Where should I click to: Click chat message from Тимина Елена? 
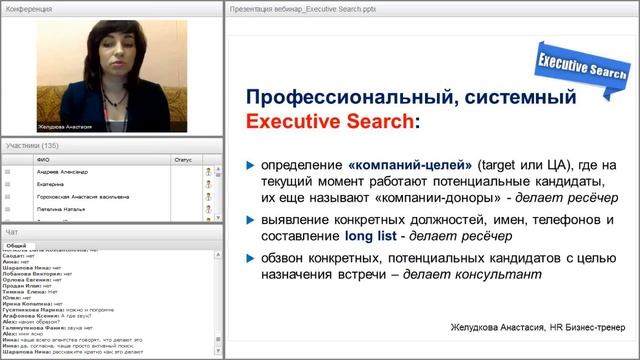(30, 292)
